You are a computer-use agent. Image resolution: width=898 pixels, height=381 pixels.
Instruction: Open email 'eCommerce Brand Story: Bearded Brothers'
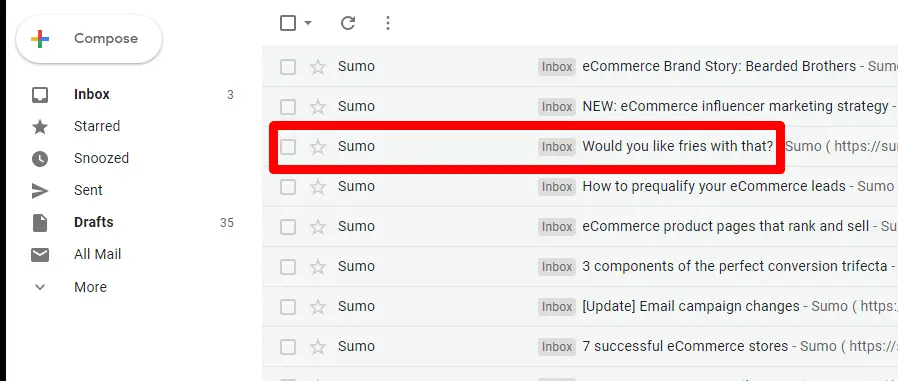point(719,66)
